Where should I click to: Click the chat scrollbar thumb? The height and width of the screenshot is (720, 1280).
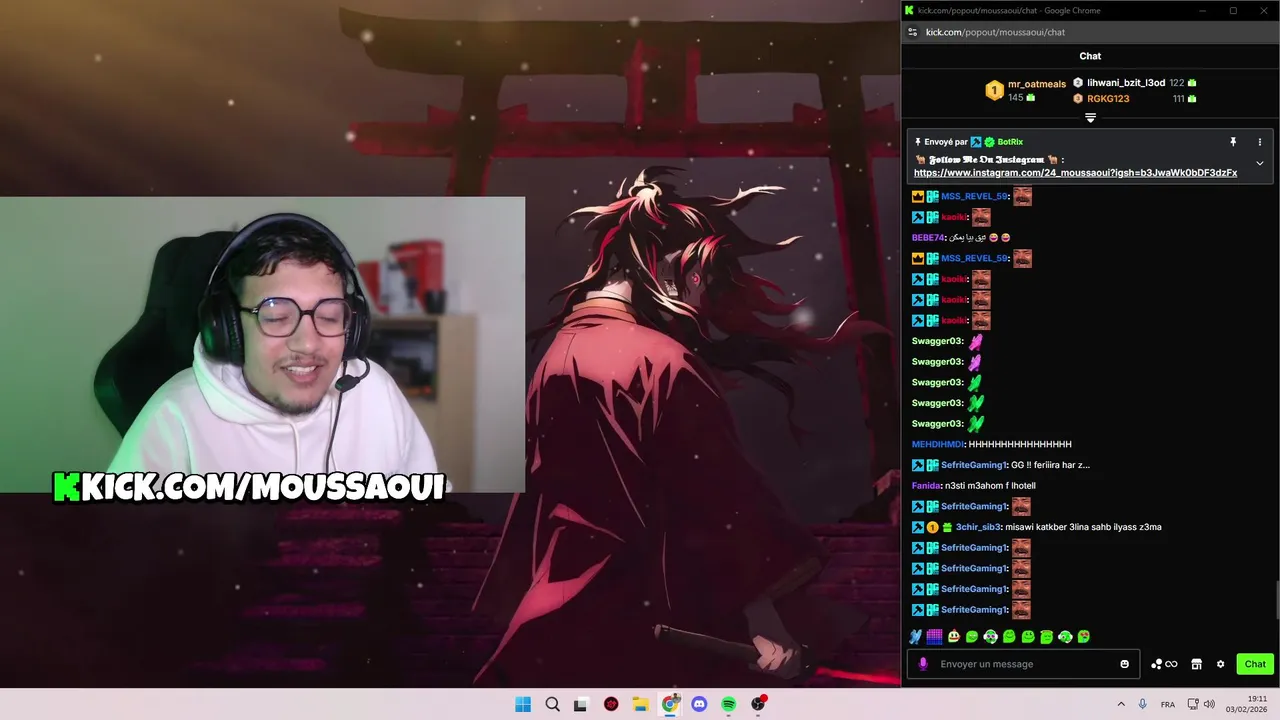click(1277, 600)
